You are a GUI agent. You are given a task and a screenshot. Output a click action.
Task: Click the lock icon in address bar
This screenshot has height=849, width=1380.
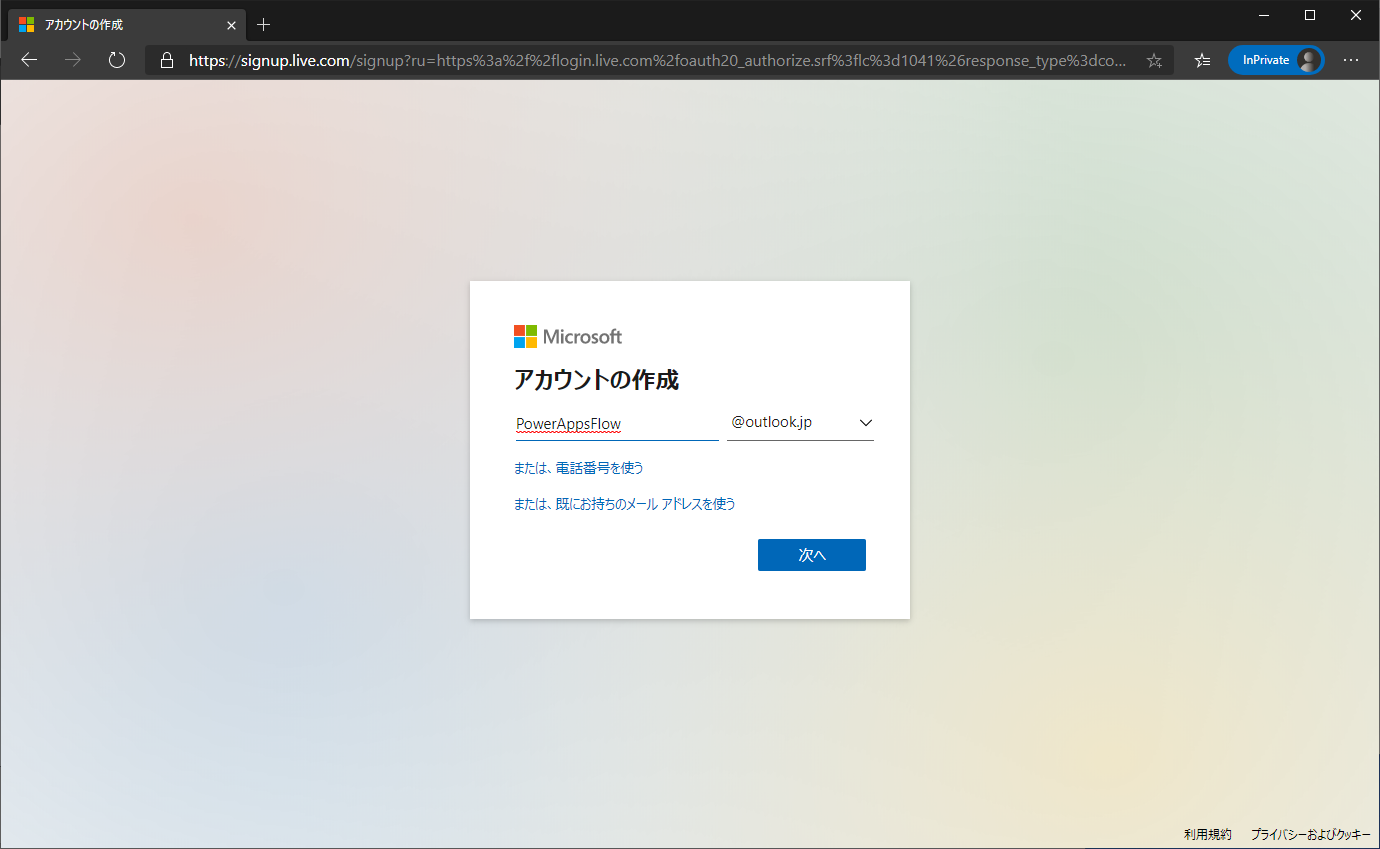[x=167, y=61]
